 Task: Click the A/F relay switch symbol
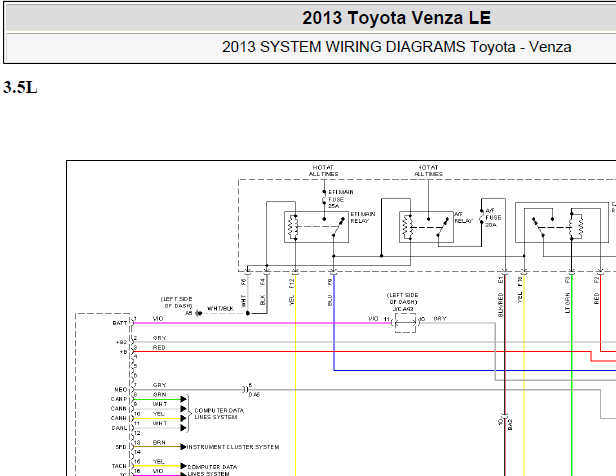[x=443, y=227]
